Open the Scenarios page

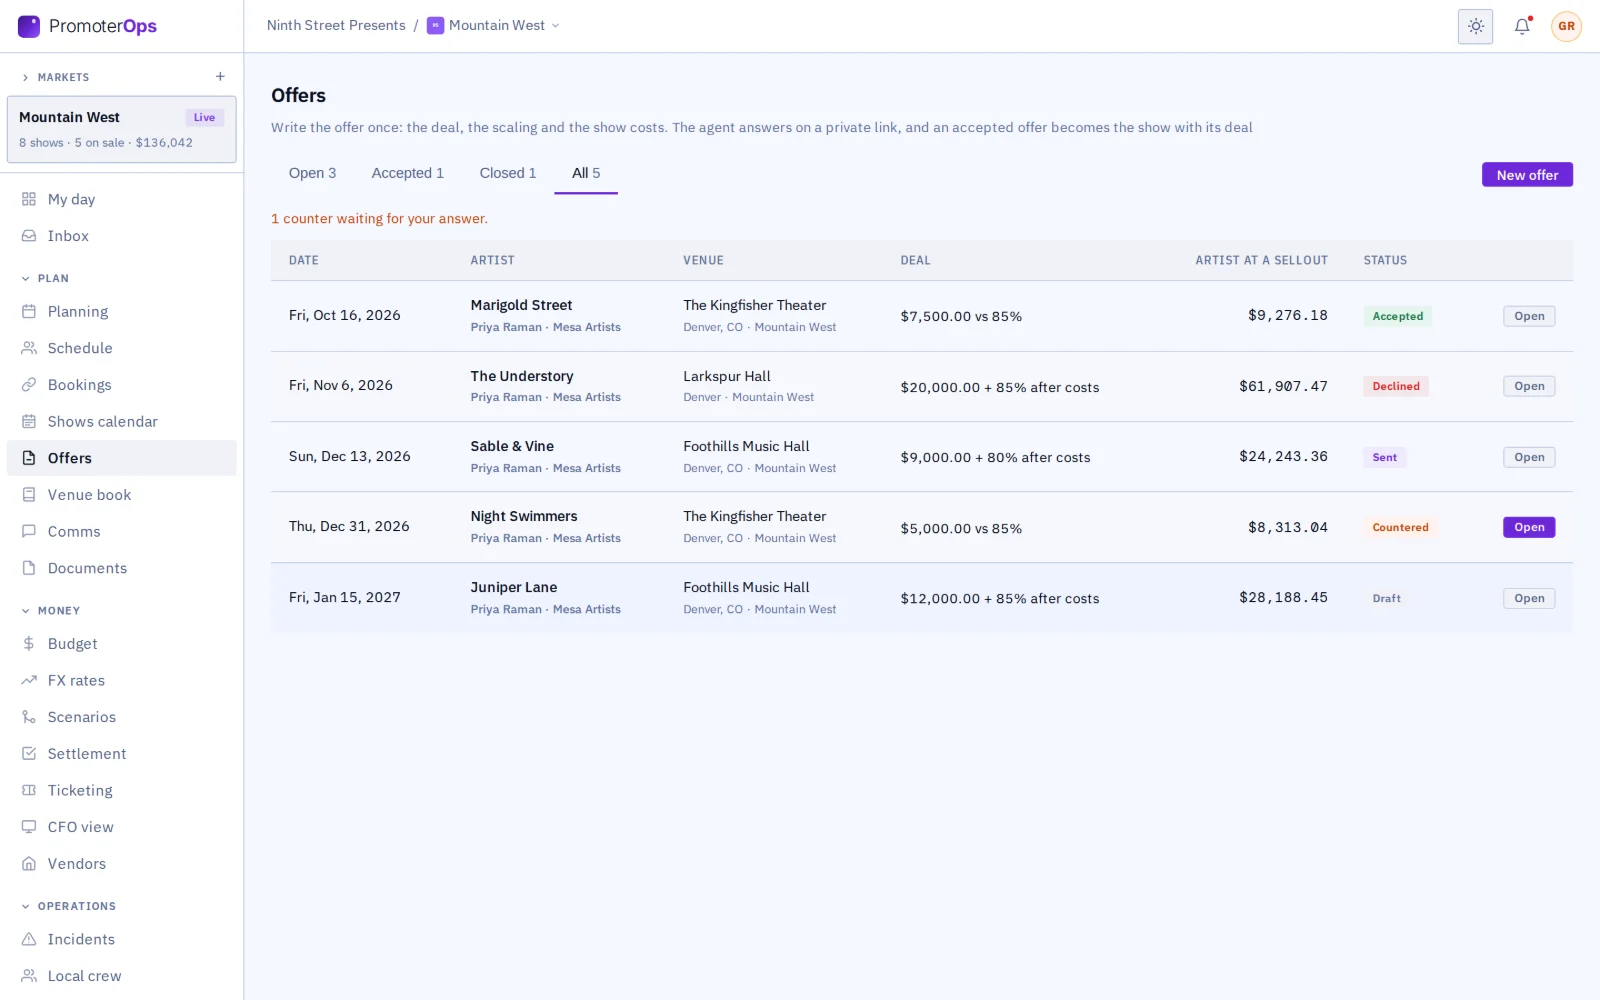(121, 717)
